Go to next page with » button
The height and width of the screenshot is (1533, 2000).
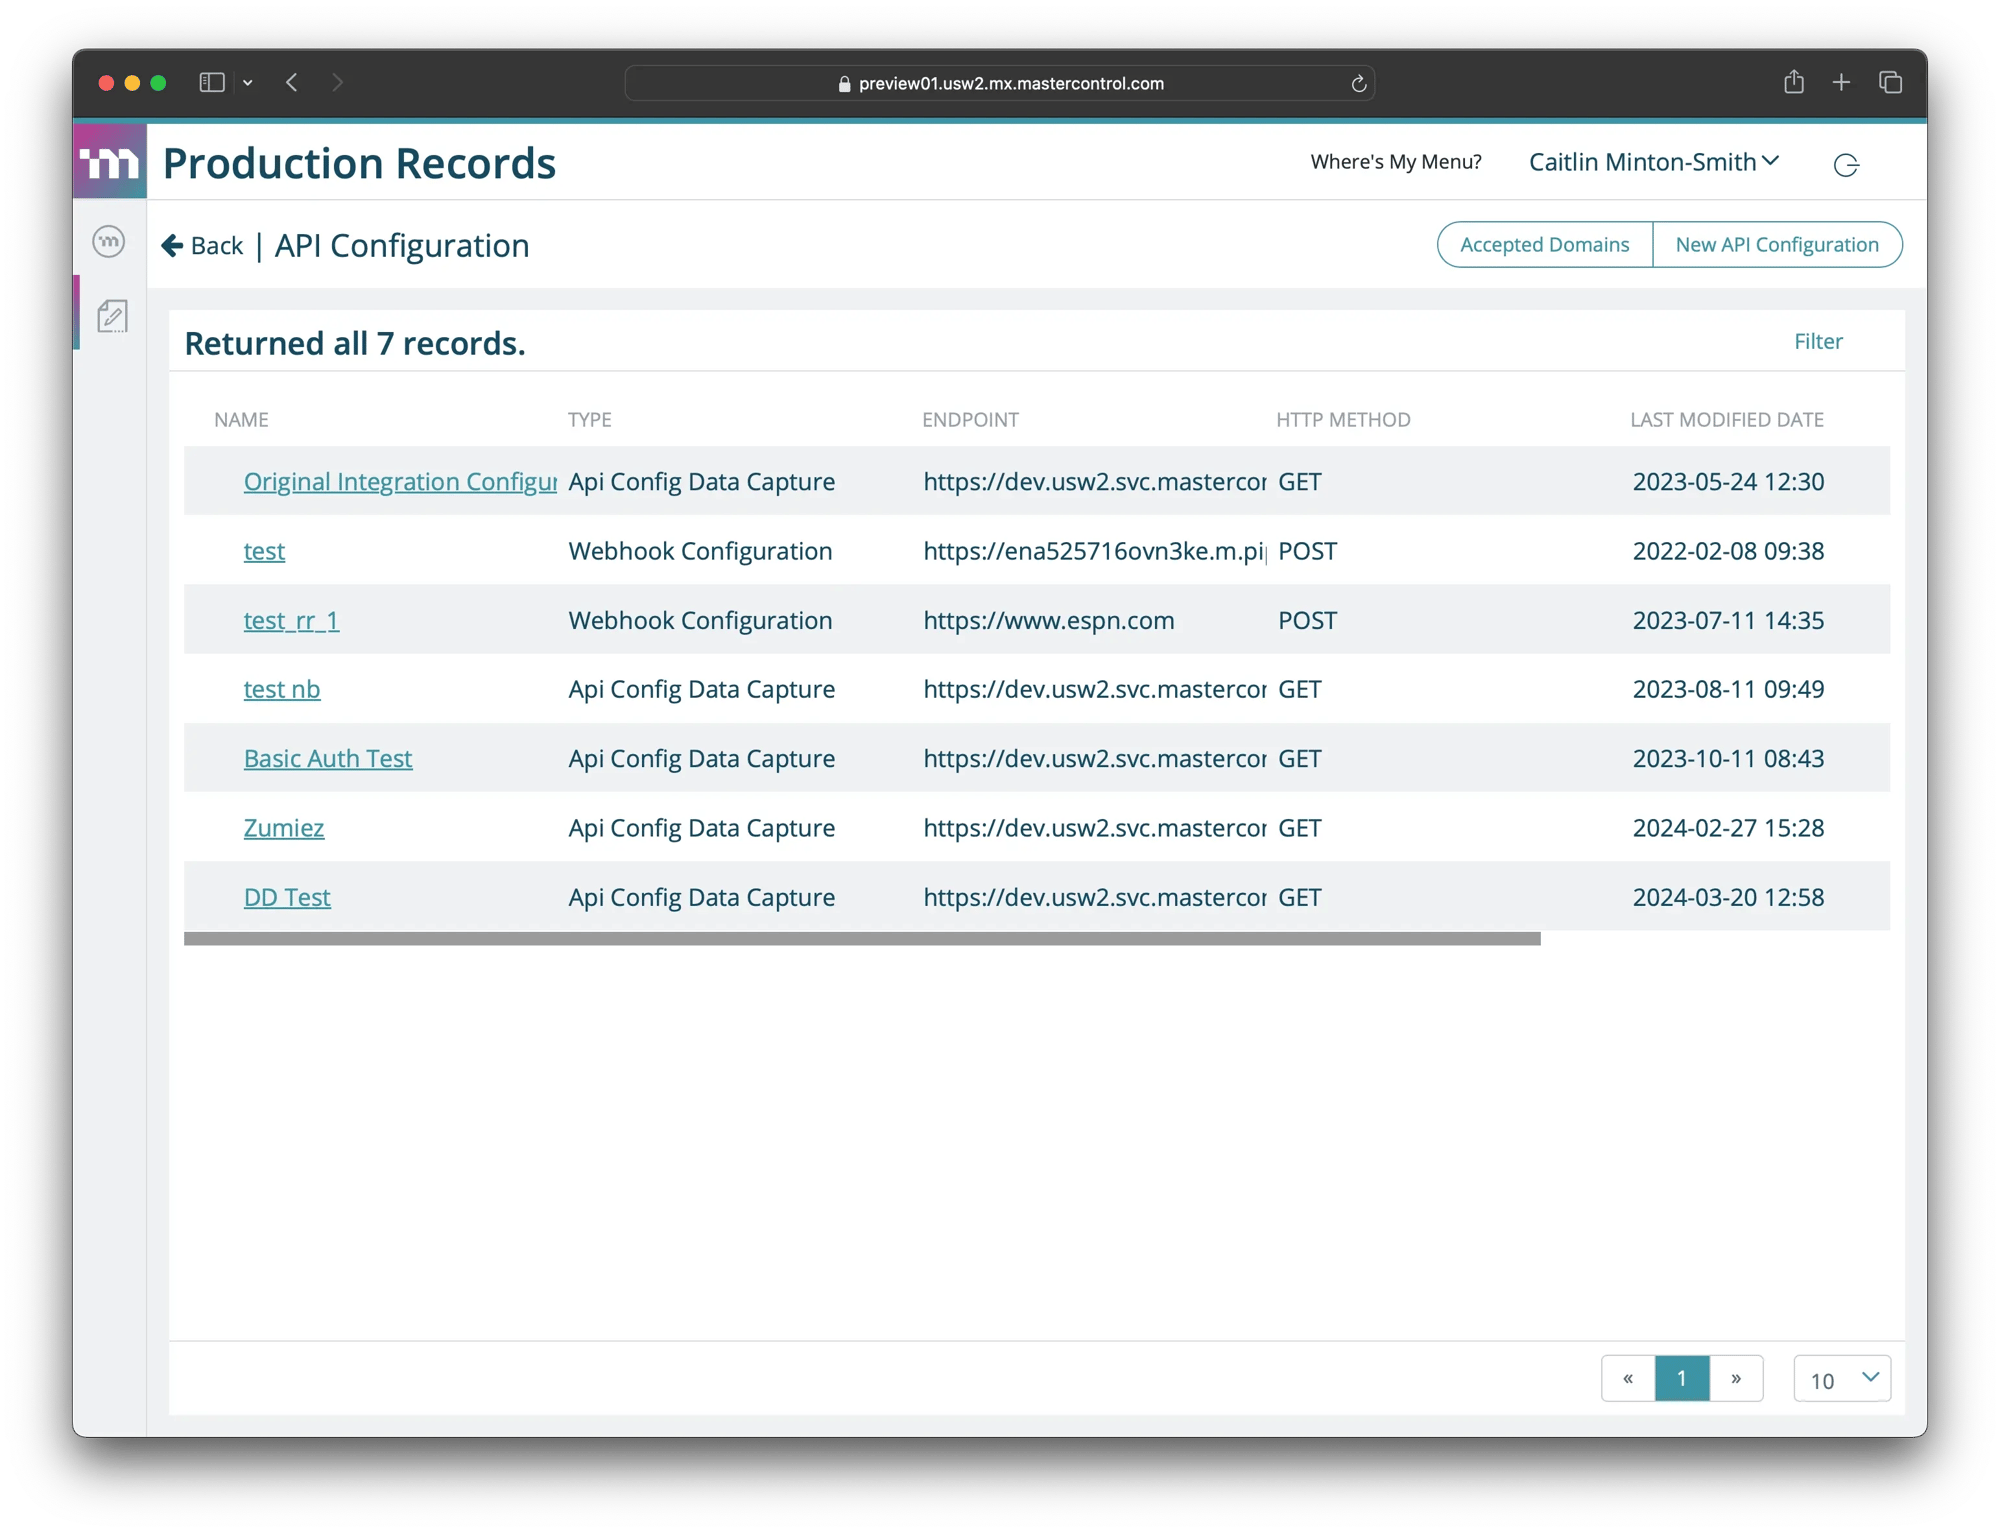(x=1736, y=1378)
